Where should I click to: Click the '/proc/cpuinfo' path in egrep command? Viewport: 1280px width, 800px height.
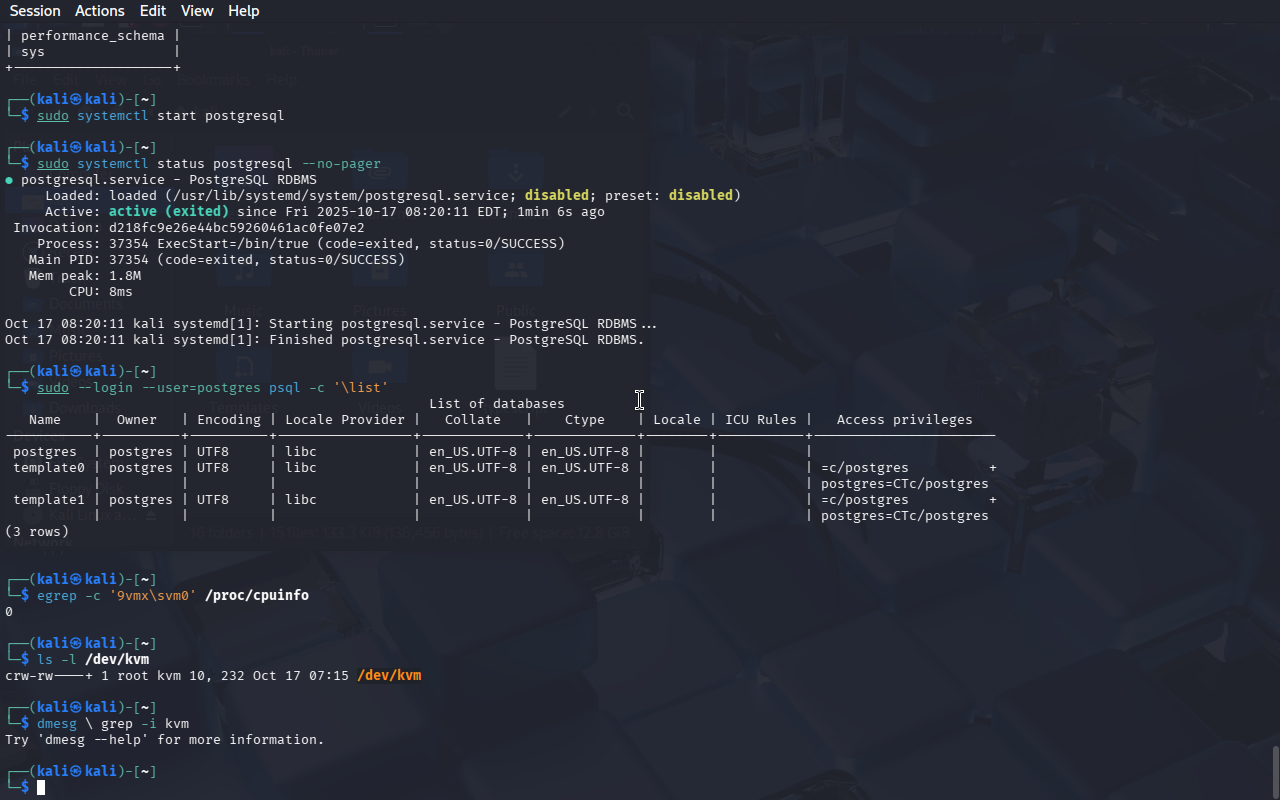[x=256, y=596]
